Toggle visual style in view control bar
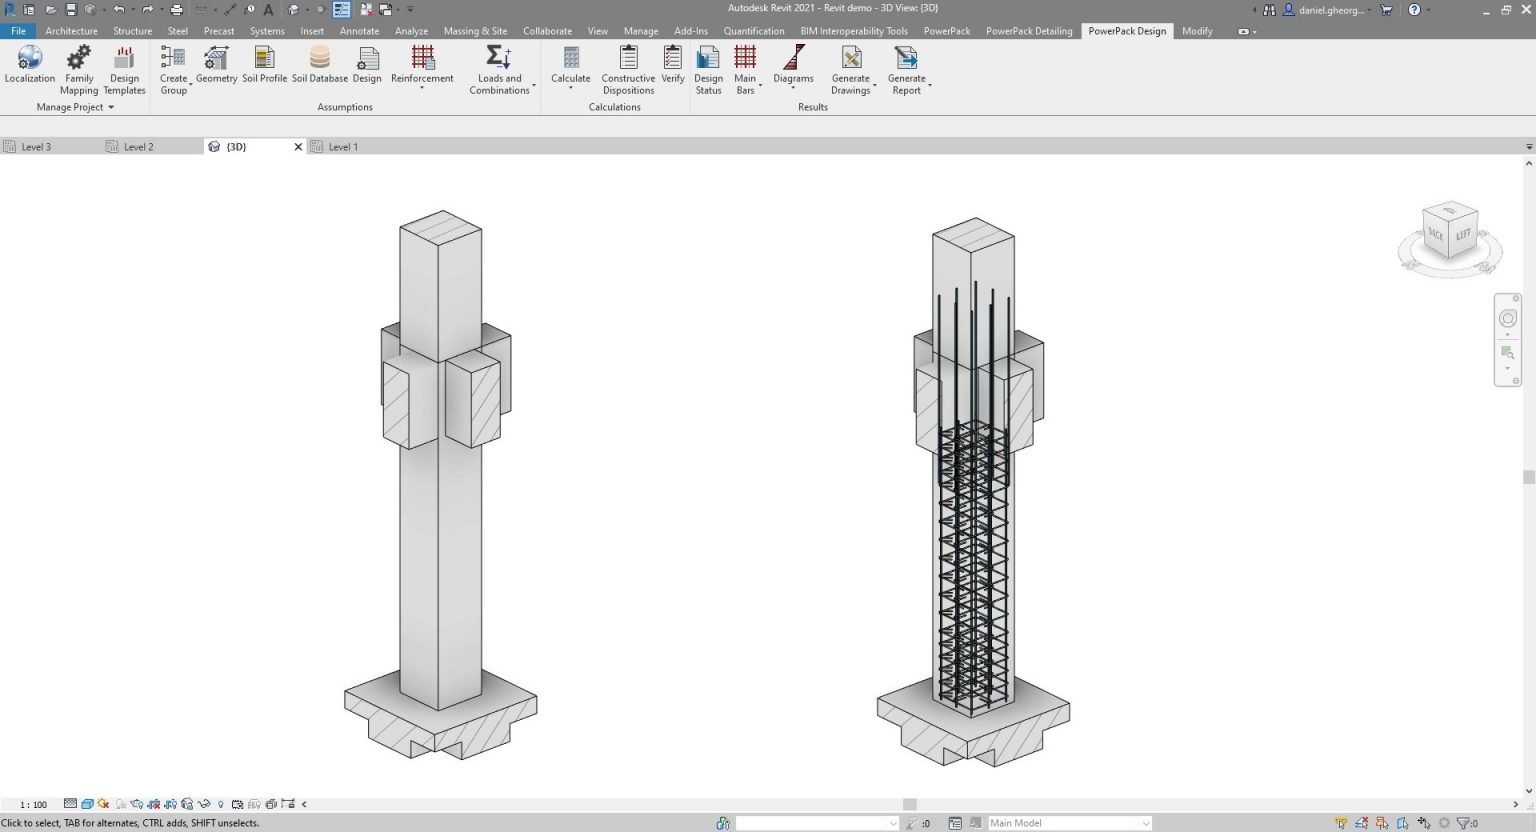Screen dimensions: 1536x832 87,804
